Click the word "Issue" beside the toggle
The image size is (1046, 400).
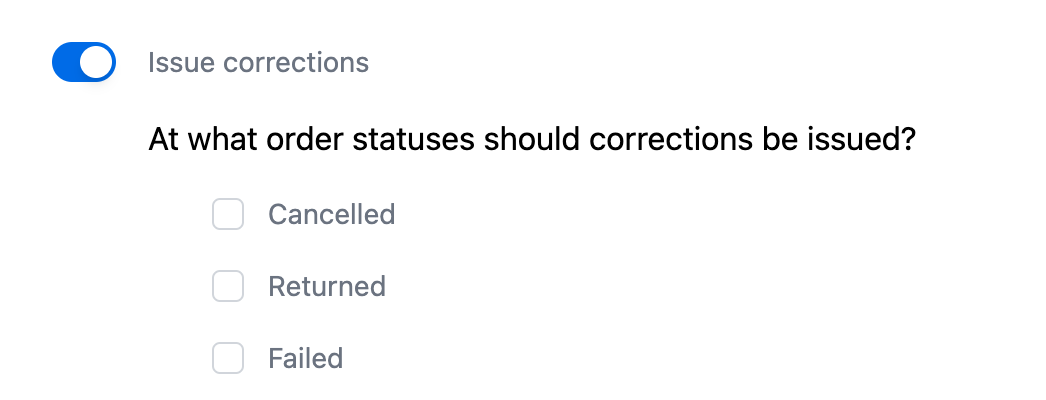tap(182, 63)
